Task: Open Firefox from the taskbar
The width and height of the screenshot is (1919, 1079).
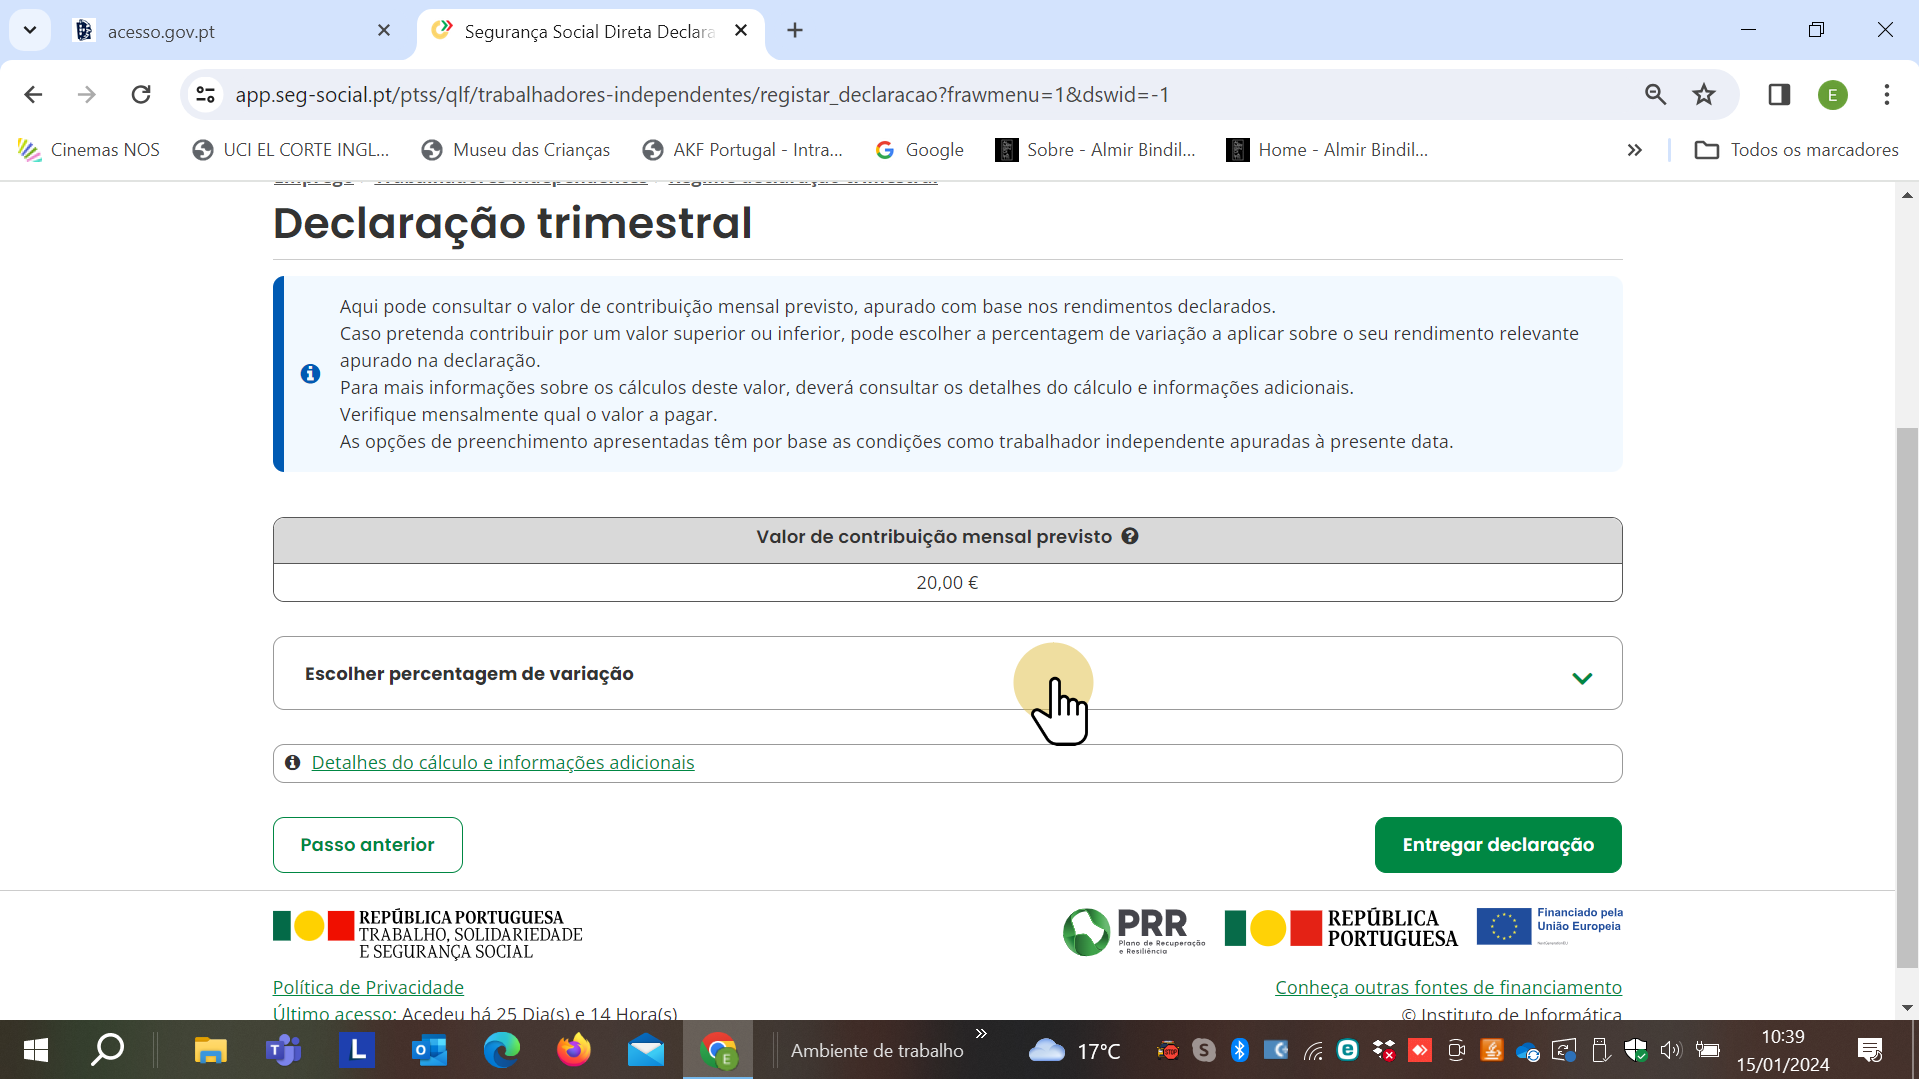Action: [574, 1050]
